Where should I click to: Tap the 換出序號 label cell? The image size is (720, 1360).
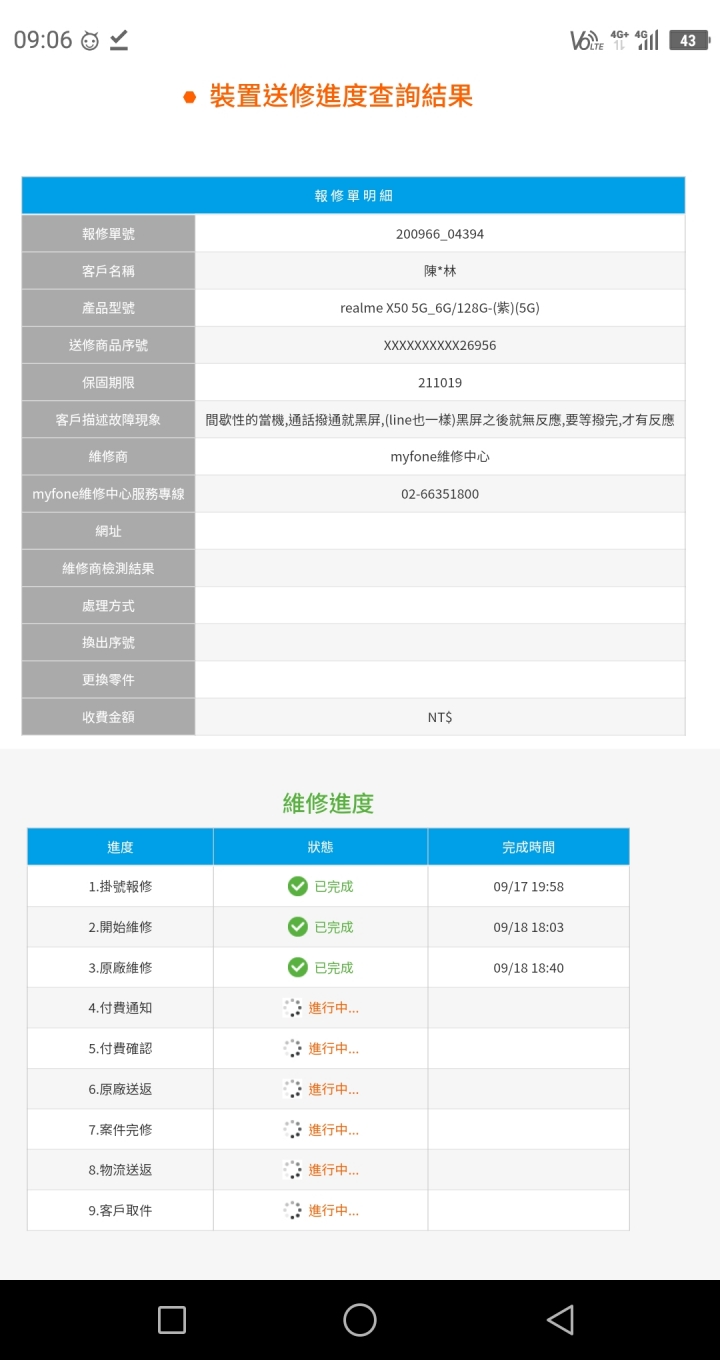tap(108, 643)
